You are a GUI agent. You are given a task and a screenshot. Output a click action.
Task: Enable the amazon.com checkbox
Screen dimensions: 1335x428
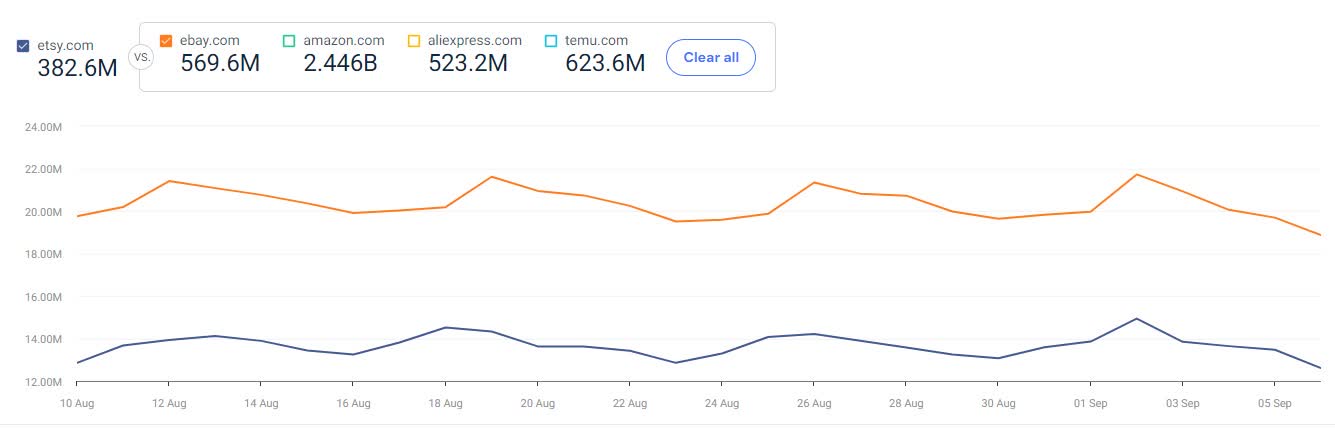click(x=289, y=41)
